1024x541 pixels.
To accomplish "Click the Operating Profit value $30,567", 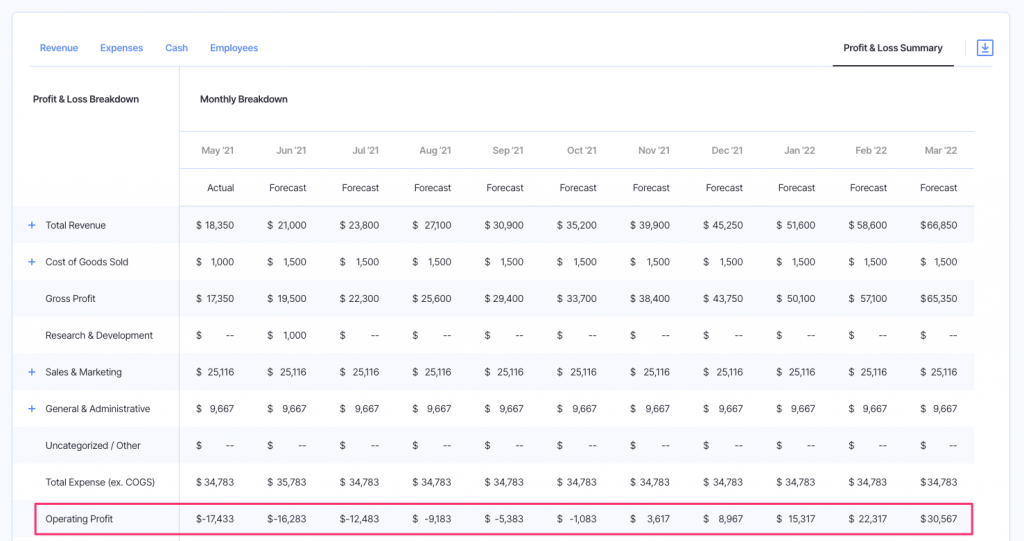I will (x=938, y=519).
